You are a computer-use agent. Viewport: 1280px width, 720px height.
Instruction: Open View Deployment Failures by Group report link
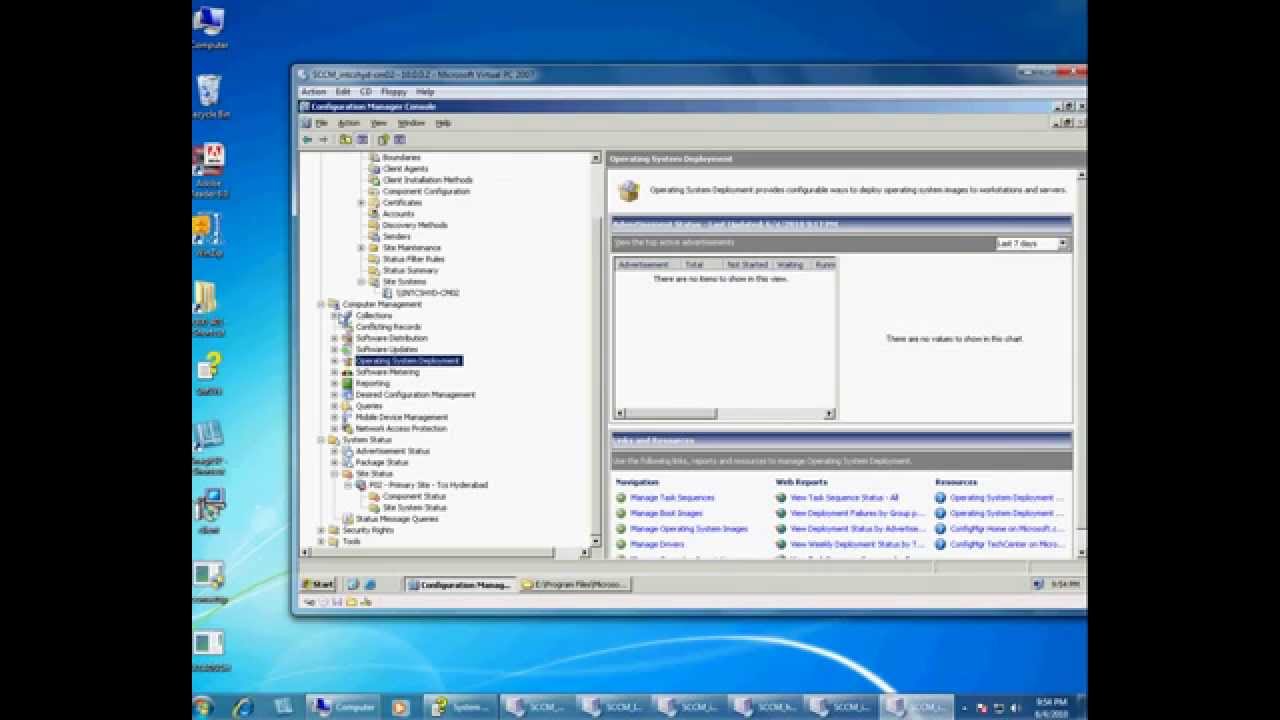858,513
